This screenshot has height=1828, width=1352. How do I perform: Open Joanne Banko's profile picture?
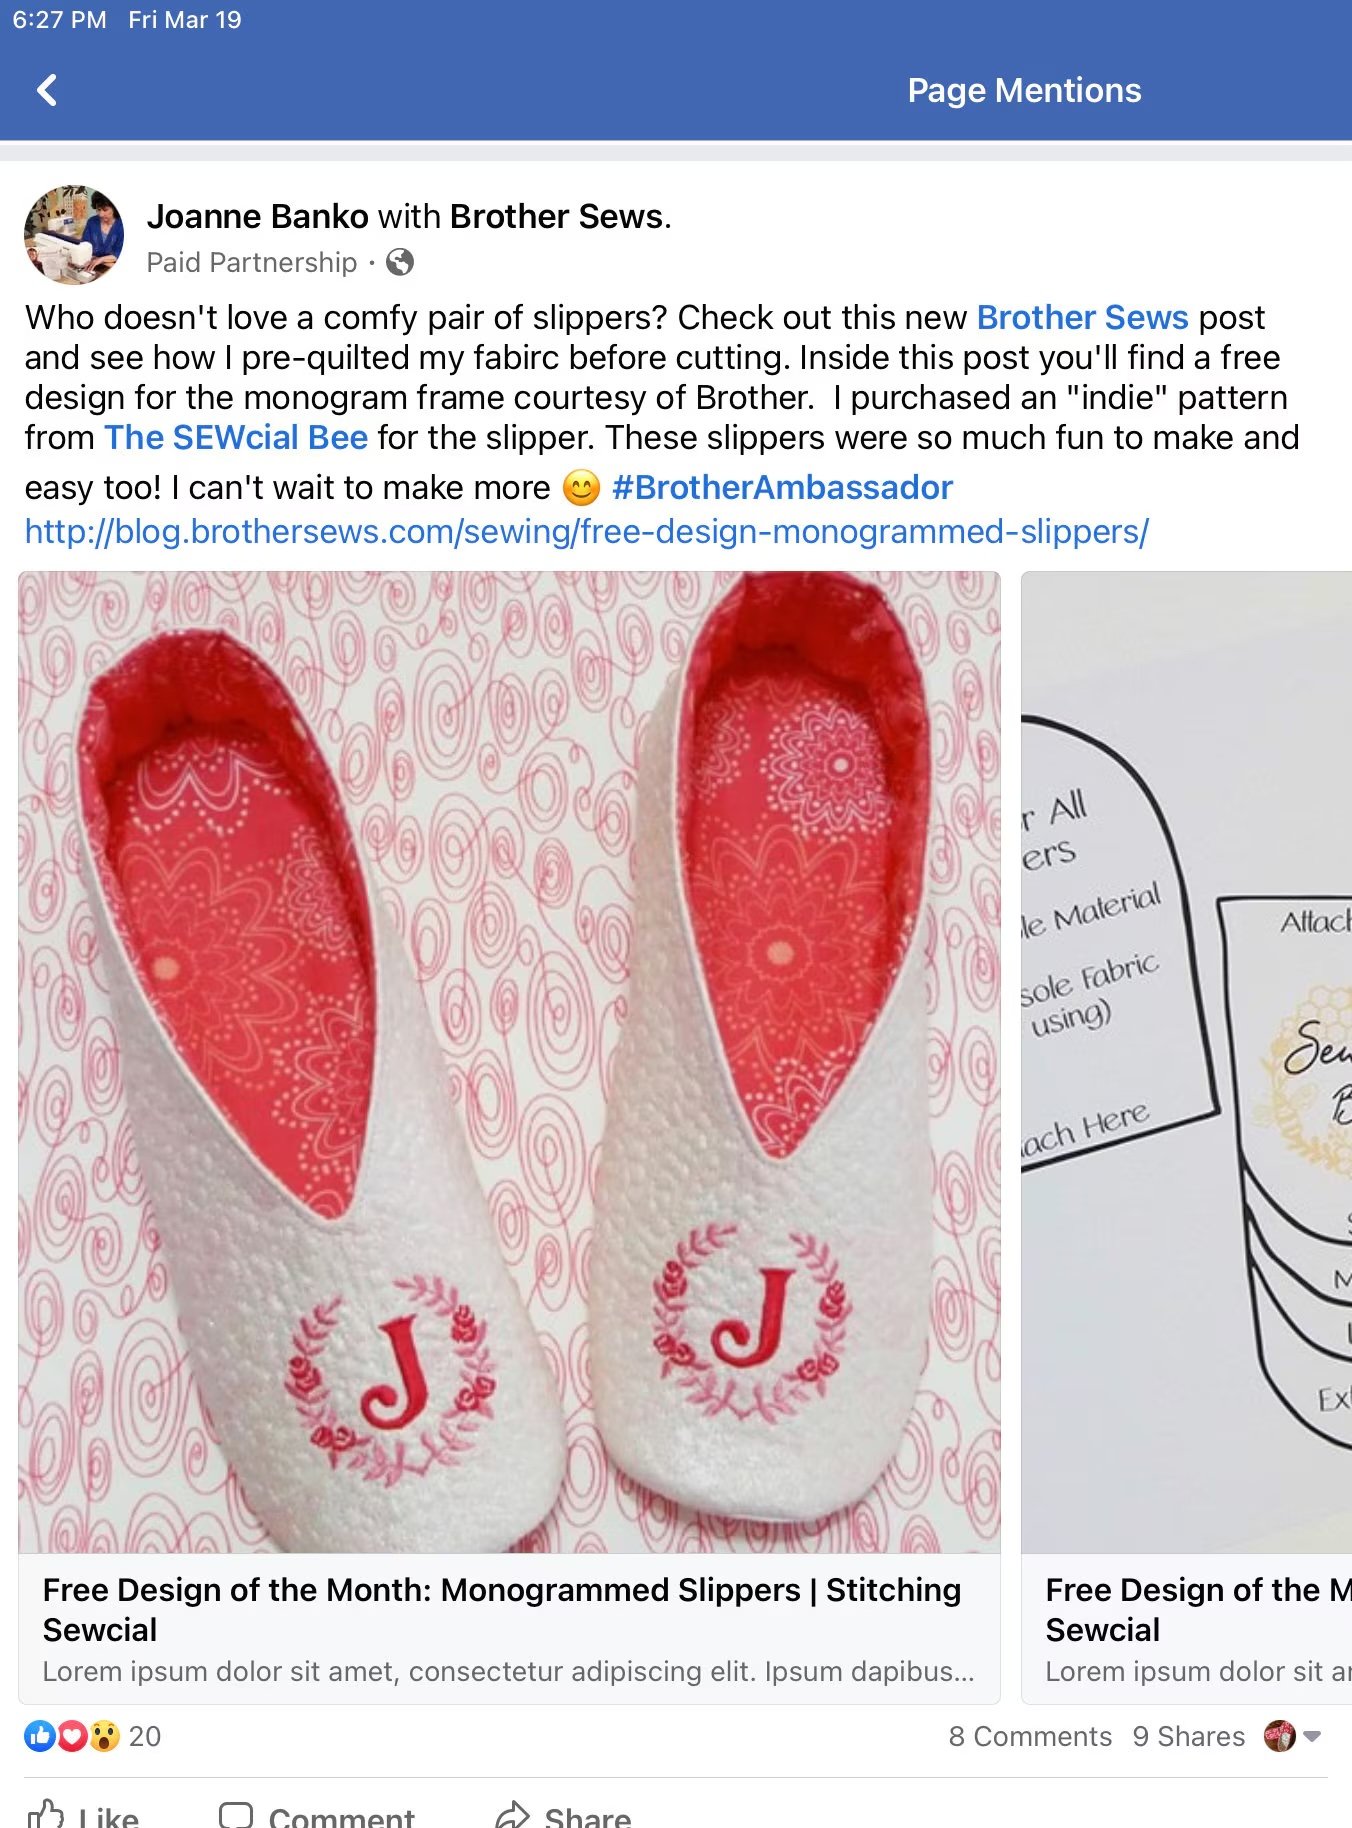click(x=74, y=235)
